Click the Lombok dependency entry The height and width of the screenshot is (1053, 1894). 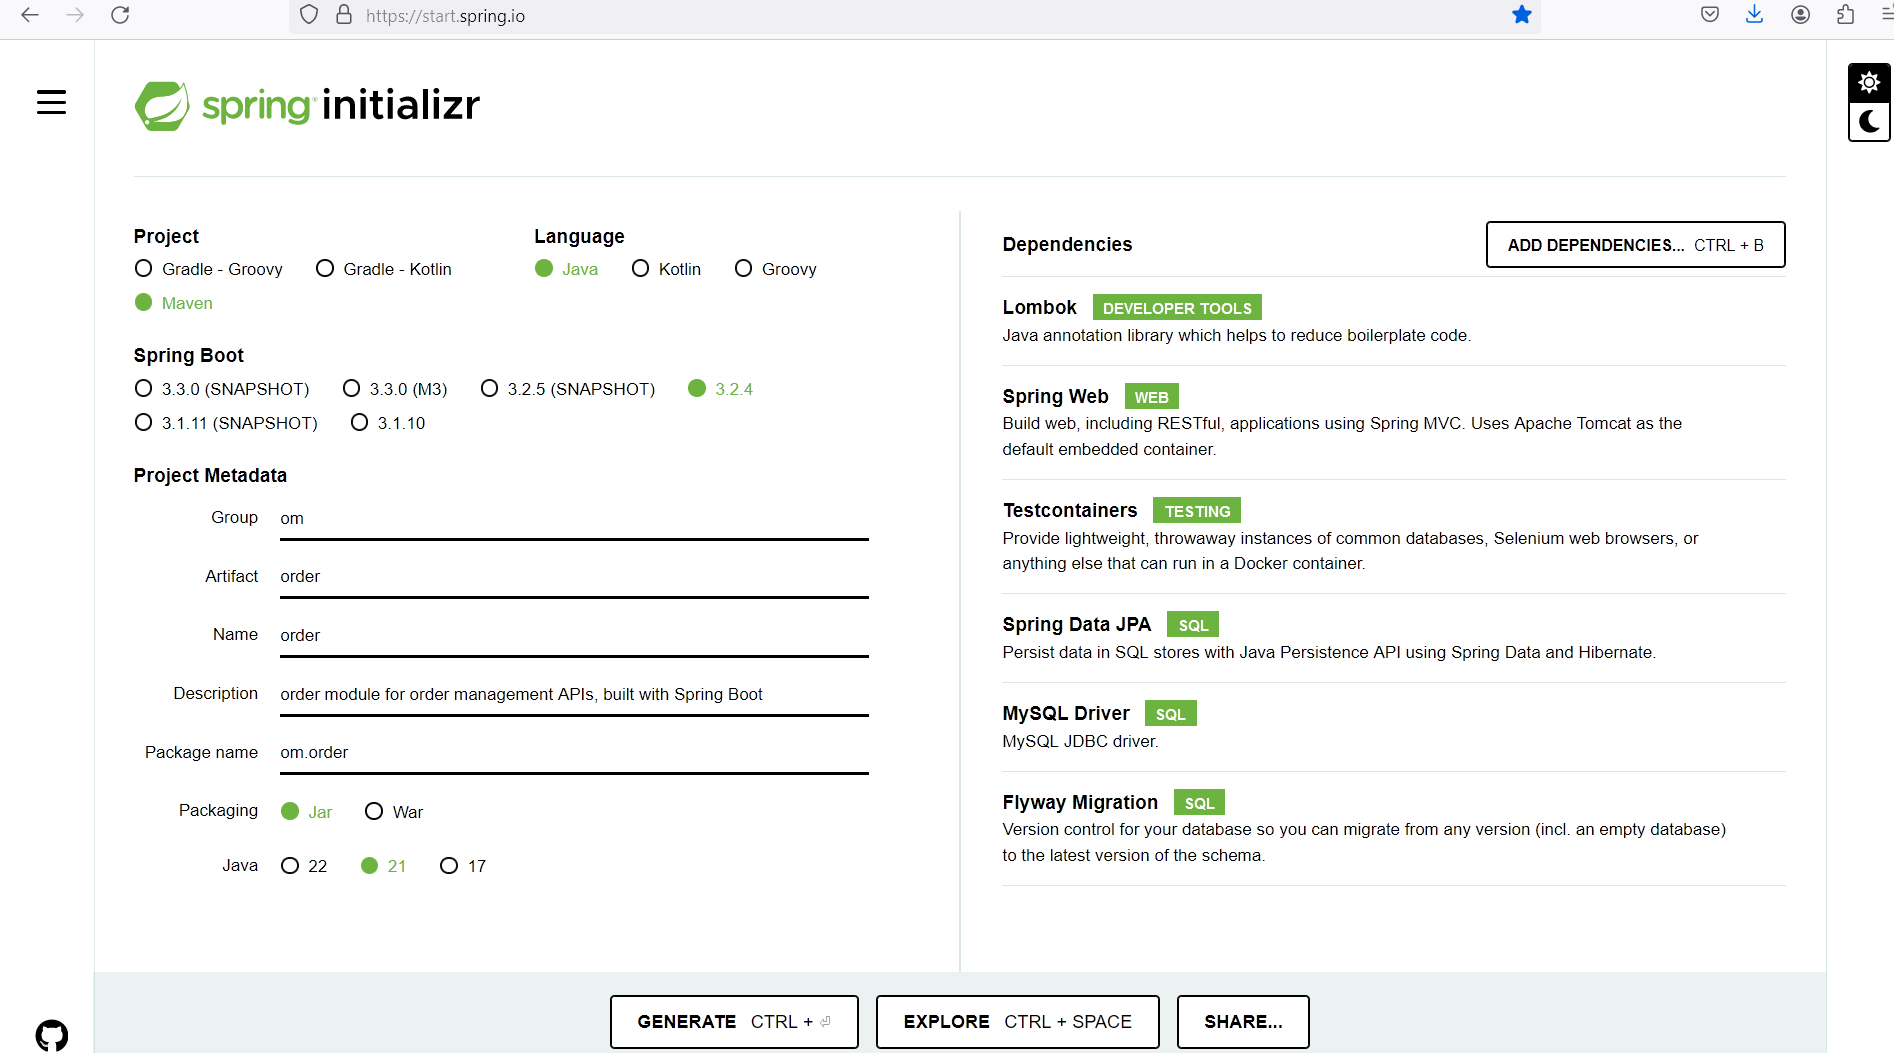1393,321
